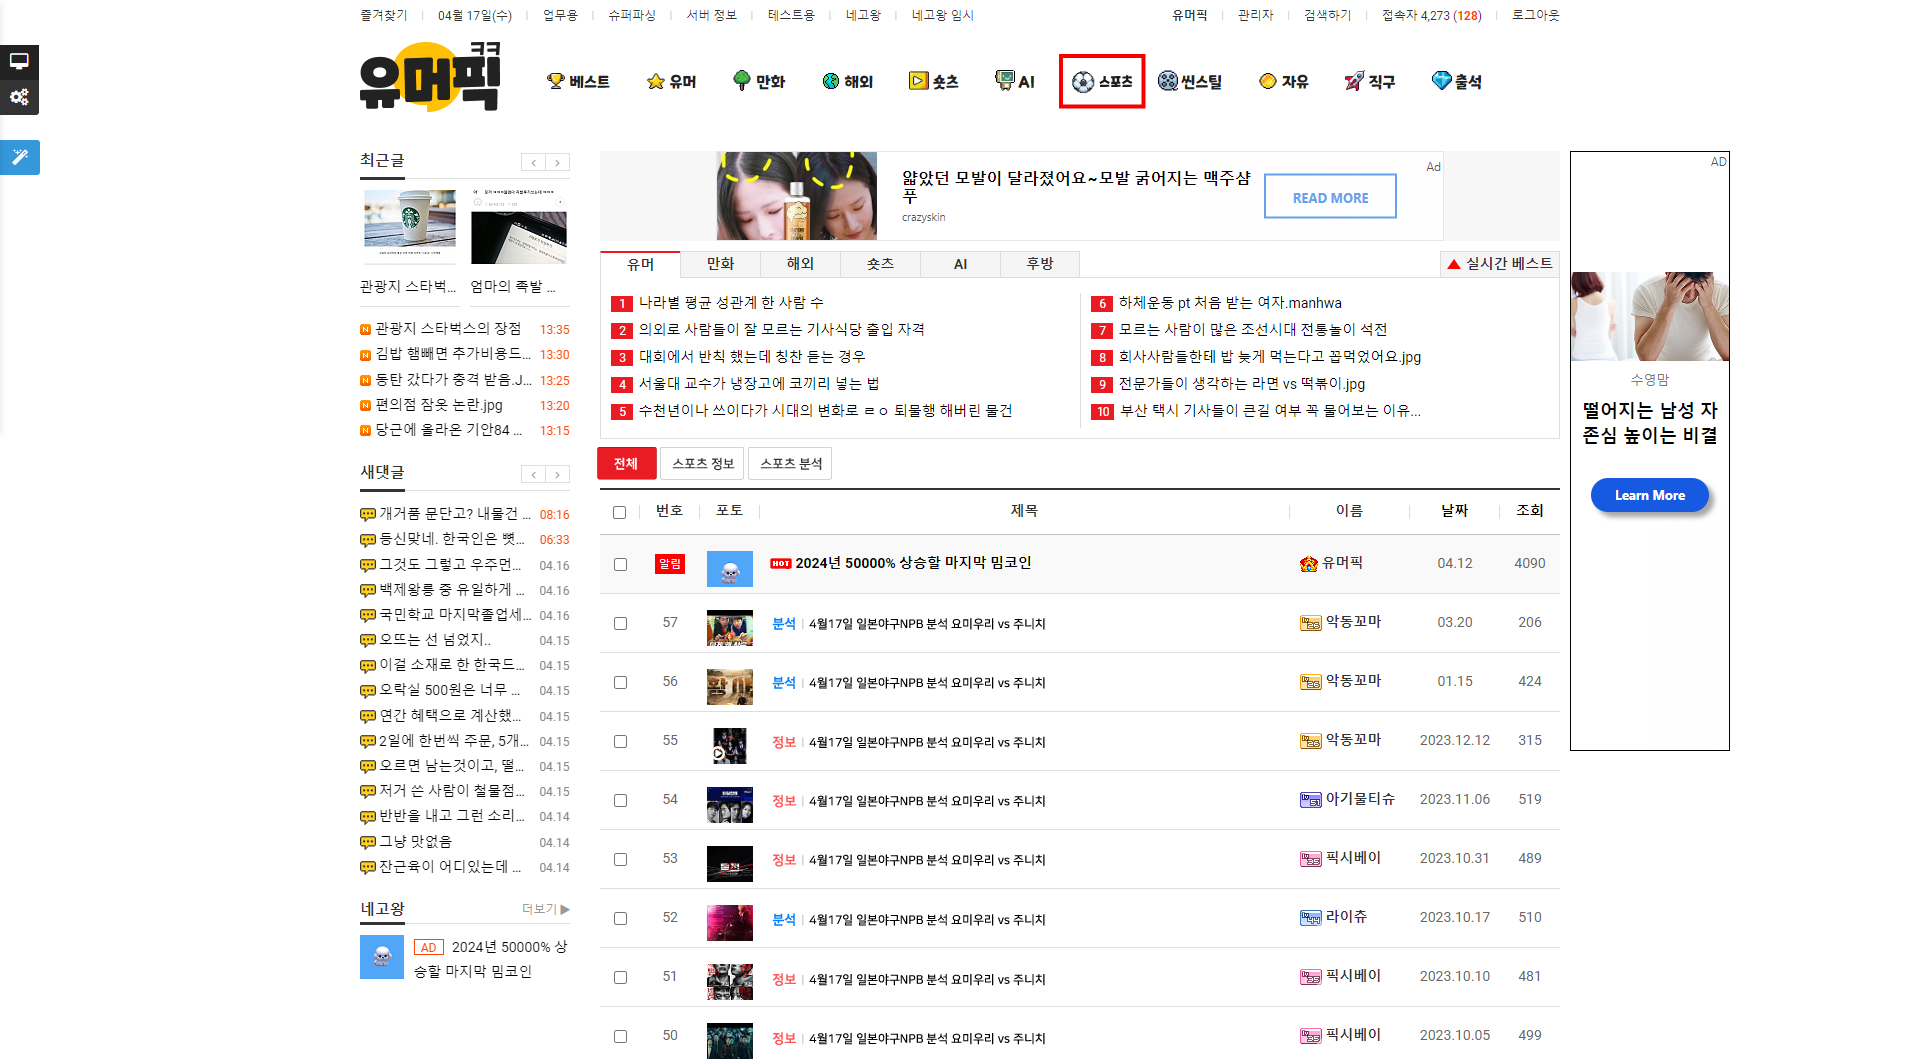Screen dimensions: 1920x1064
Task: Check the box for post number 54
Action: click(x=620, y=800)
